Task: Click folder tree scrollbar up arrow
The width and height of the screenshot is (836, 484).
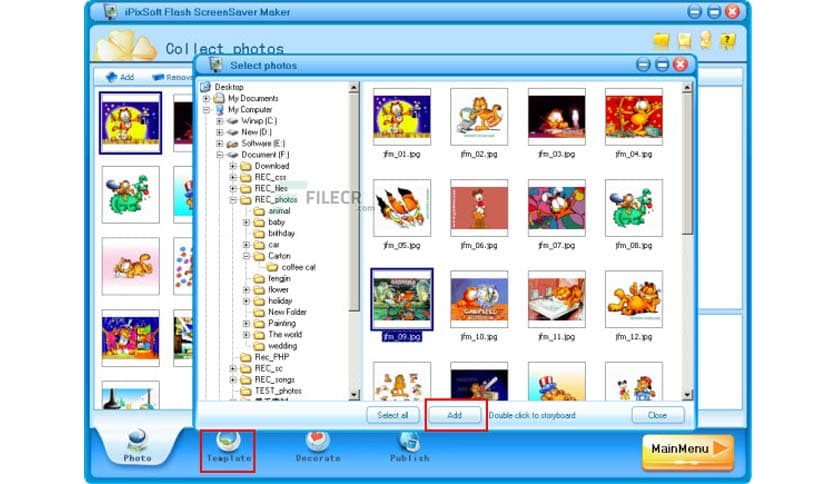Action: point(354,87)
